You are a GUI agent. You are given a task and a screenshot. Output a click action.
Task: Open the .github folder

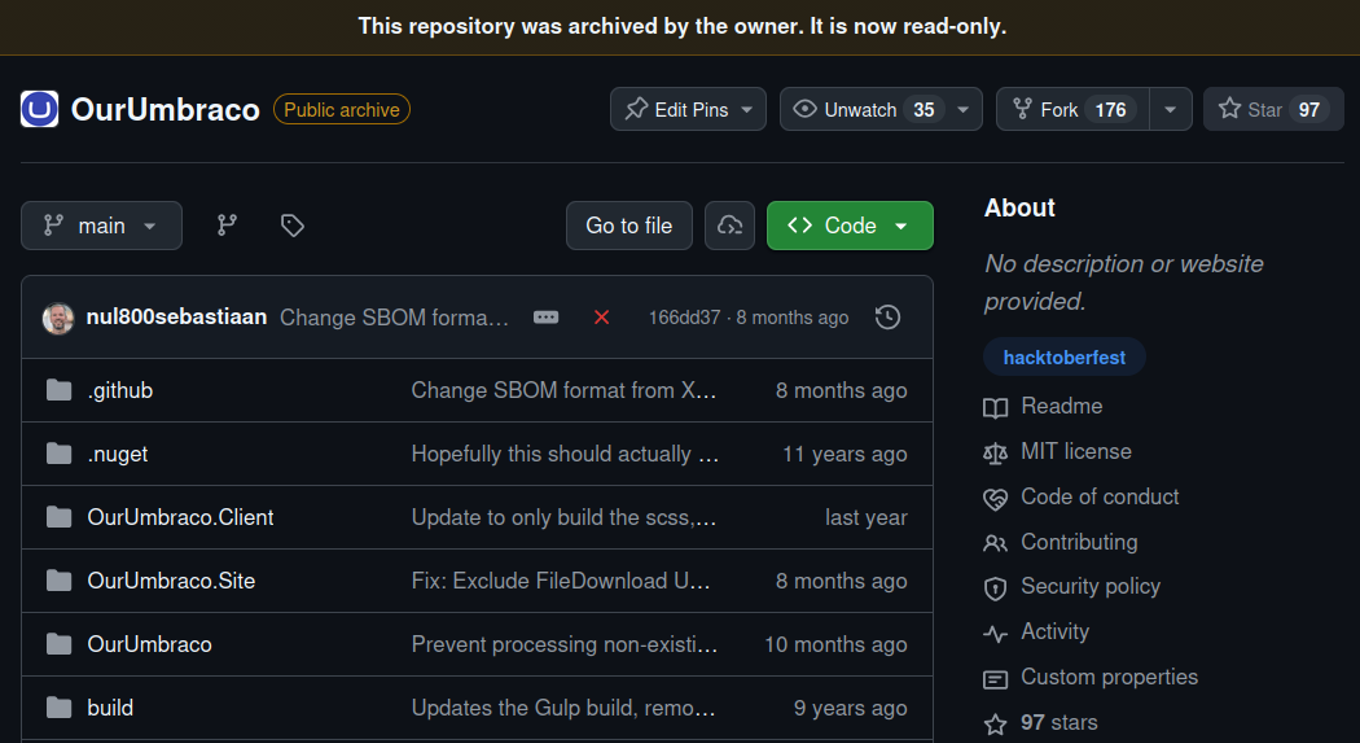[x=120, y=390]
